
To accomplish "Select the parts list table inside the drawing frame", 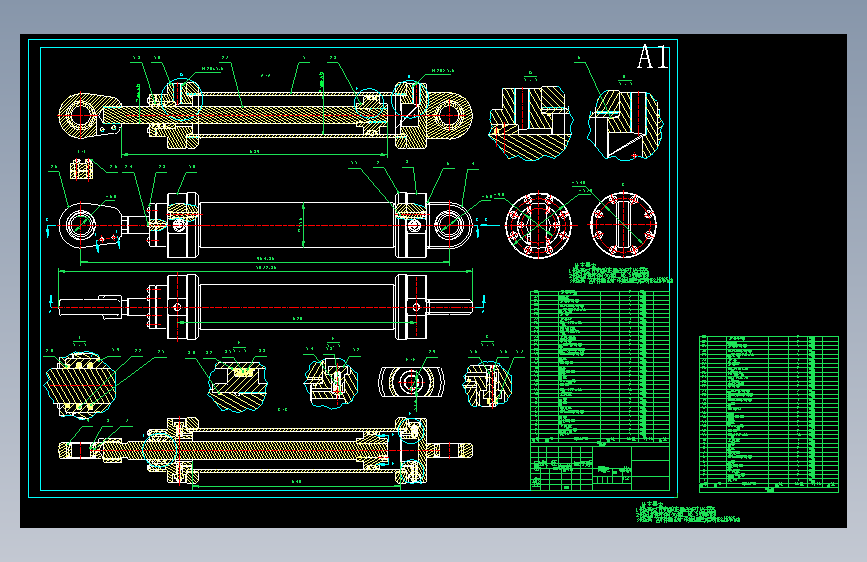I will pyautogui.click(x=600, y=366).
